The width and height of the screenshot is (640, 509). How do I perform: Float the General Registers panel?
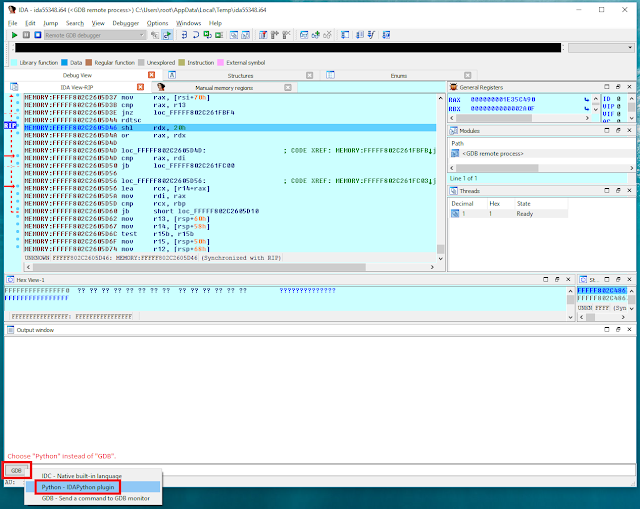tap(618, 87)
